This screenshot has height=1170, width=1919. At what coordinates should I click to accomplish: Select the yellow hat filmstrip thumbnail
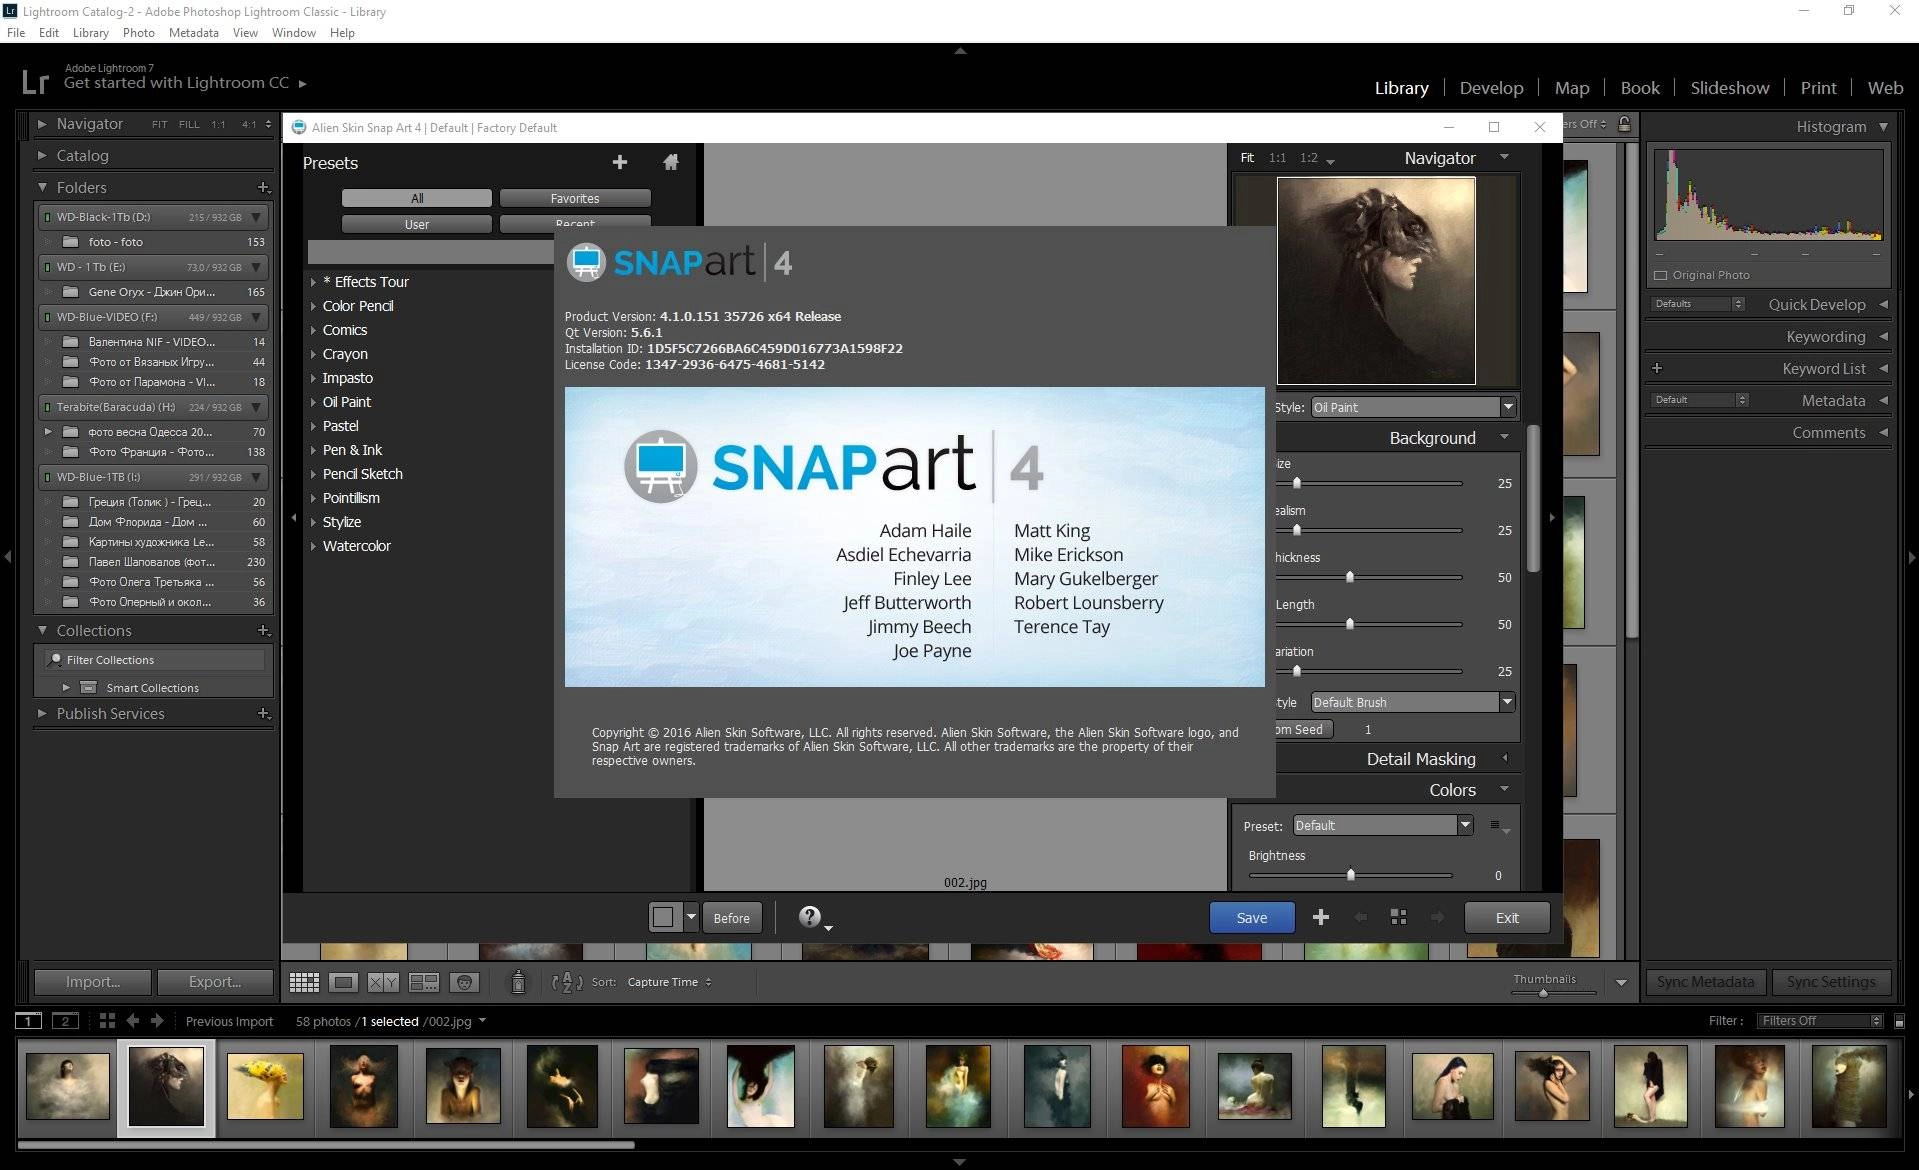265,1086
